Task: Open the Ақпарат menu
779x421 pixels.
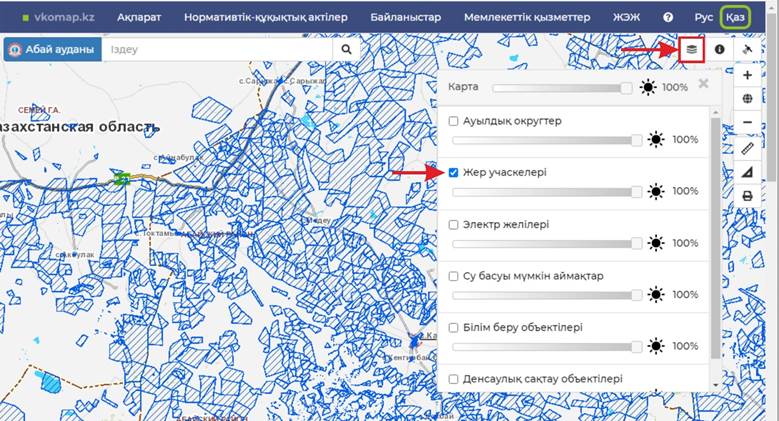Action: 138,18
